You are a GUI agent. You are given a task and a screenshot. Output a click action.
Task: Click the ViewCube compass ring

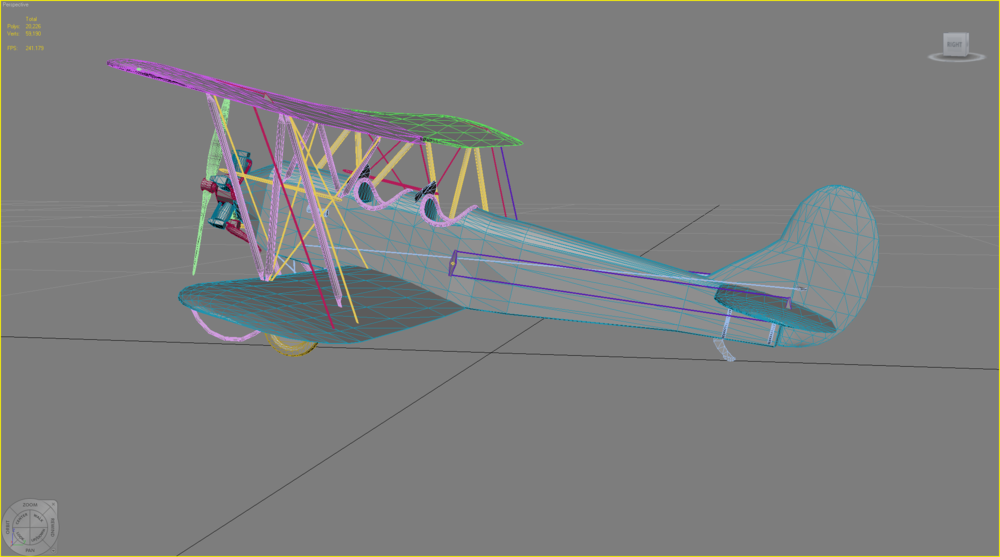[956, 57]
